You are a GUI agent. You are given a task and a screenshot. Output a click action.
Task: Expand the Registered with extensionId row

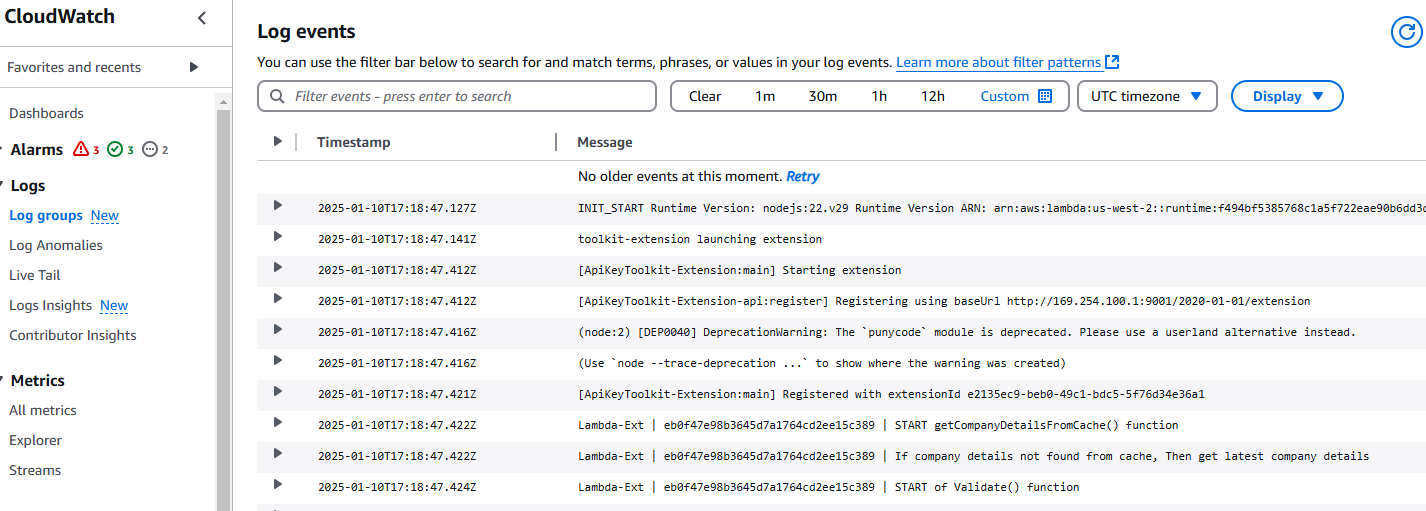(x=278, y=392)
